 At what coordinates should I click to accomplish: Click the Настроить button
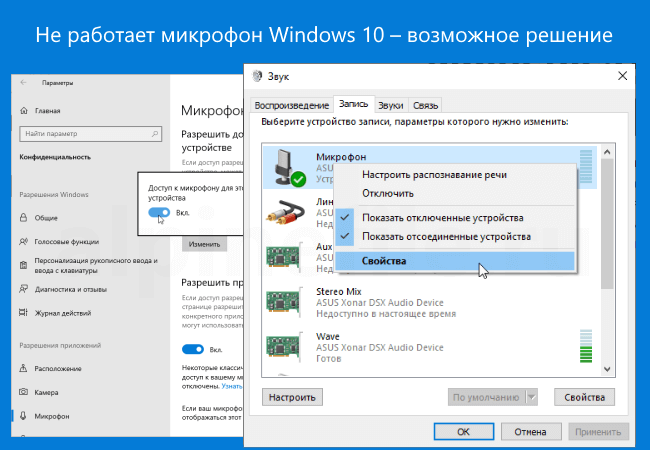tap(292, 397)
